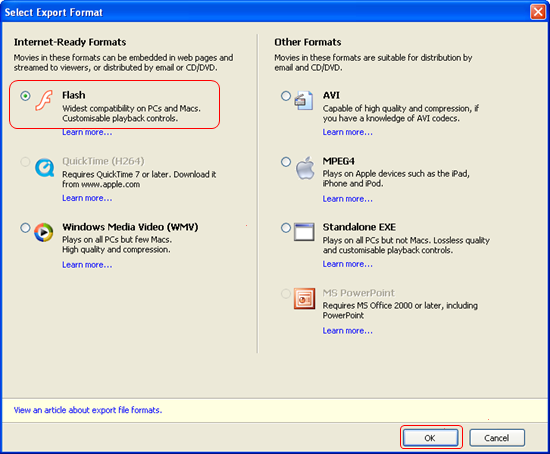This screenshot has height=454, width=550.
Task: Select the MS PowerPoint radio button
Action: click(x=286, y=294)
